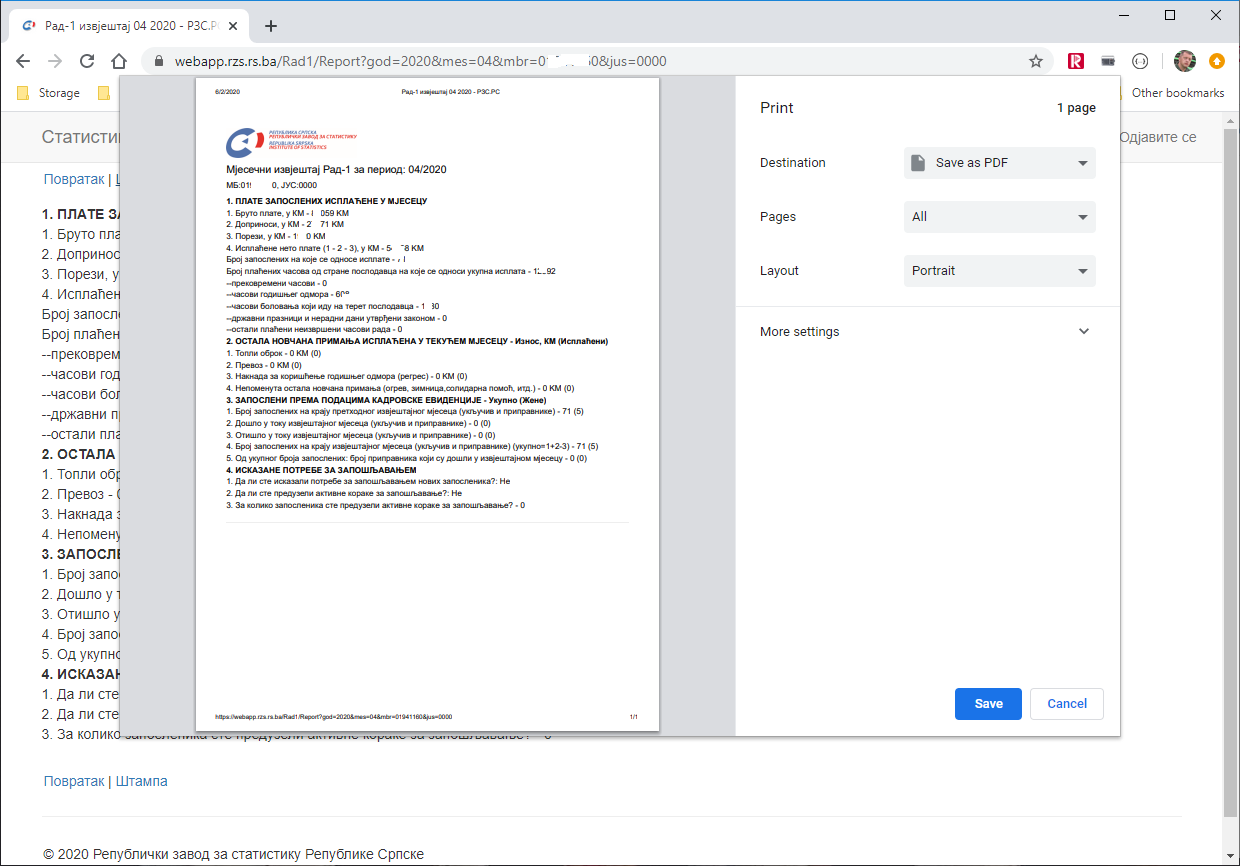Open a new browser tab
The width and height of the screenshot is (1240, 866).
tap(270, 26)
